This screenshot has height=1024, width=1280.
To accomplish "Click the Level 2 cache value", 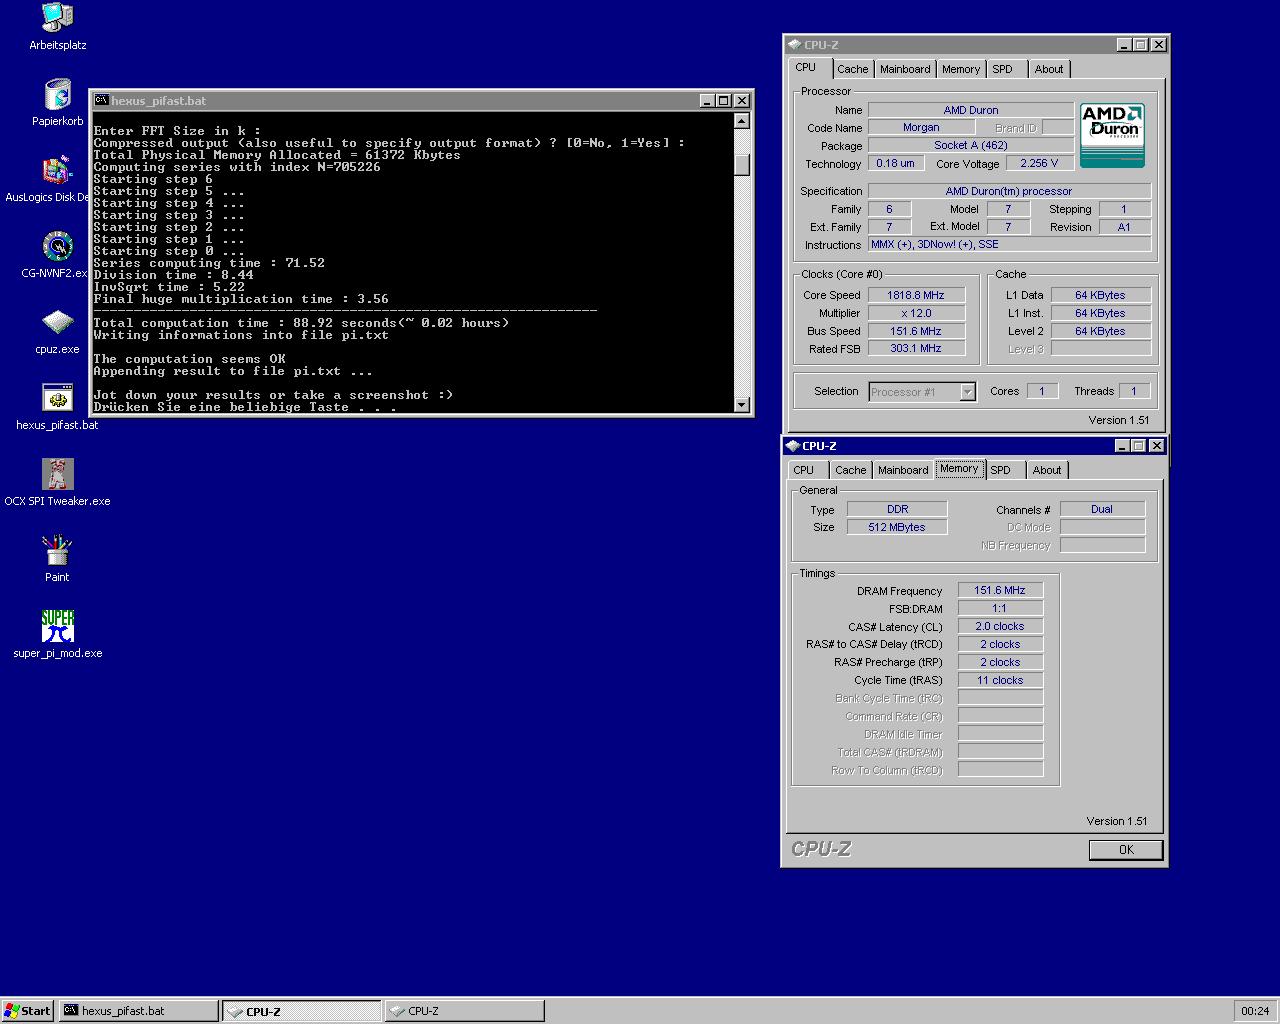I will pos(1100,331).
